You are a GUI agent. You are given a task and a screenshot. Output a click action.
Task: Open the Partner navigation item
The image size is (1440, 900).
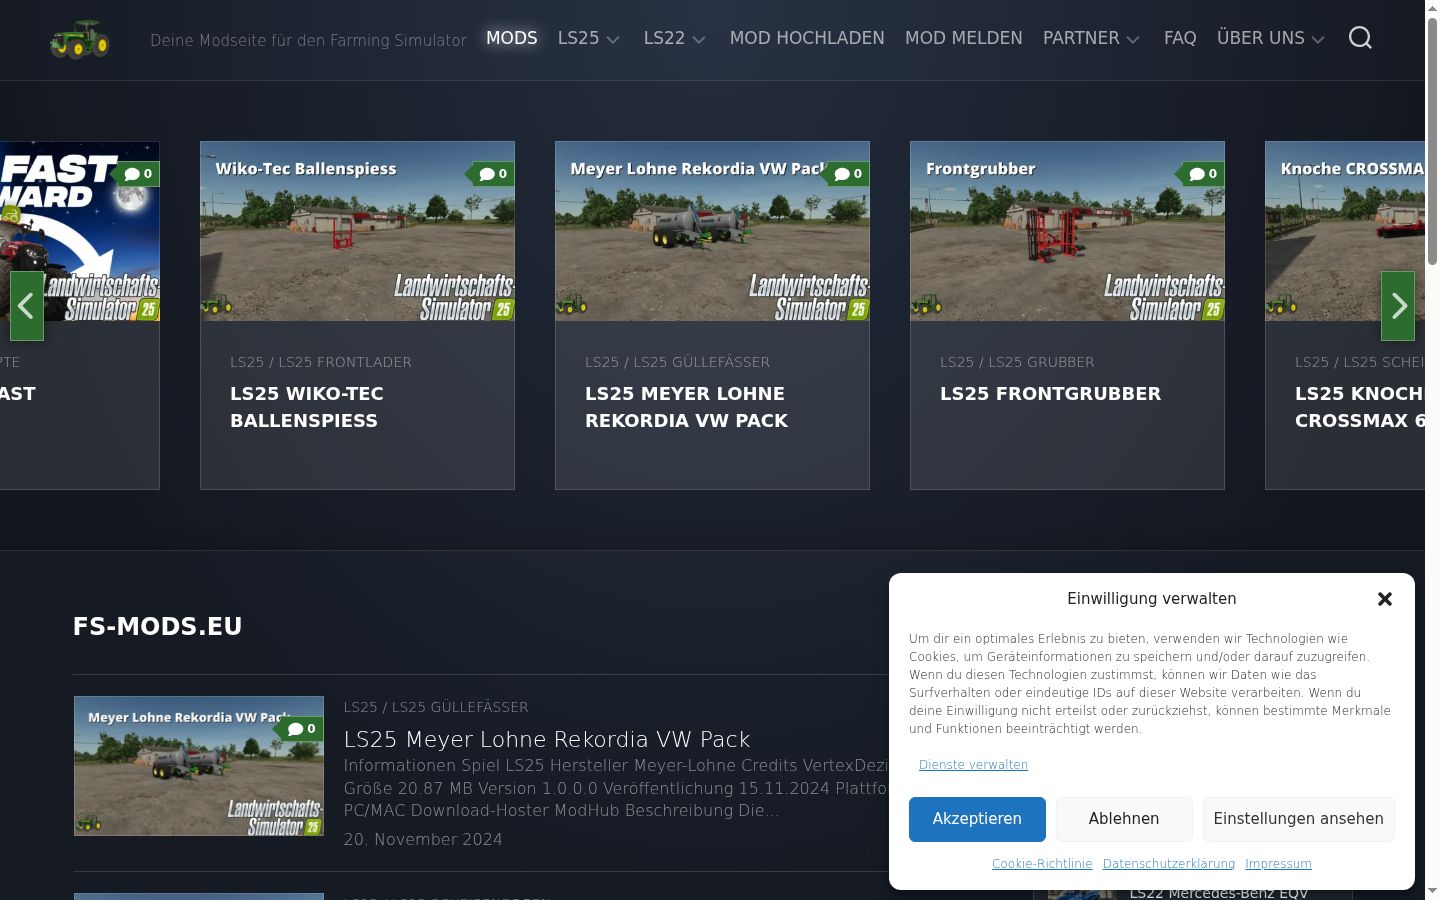tap(1081, 38)
